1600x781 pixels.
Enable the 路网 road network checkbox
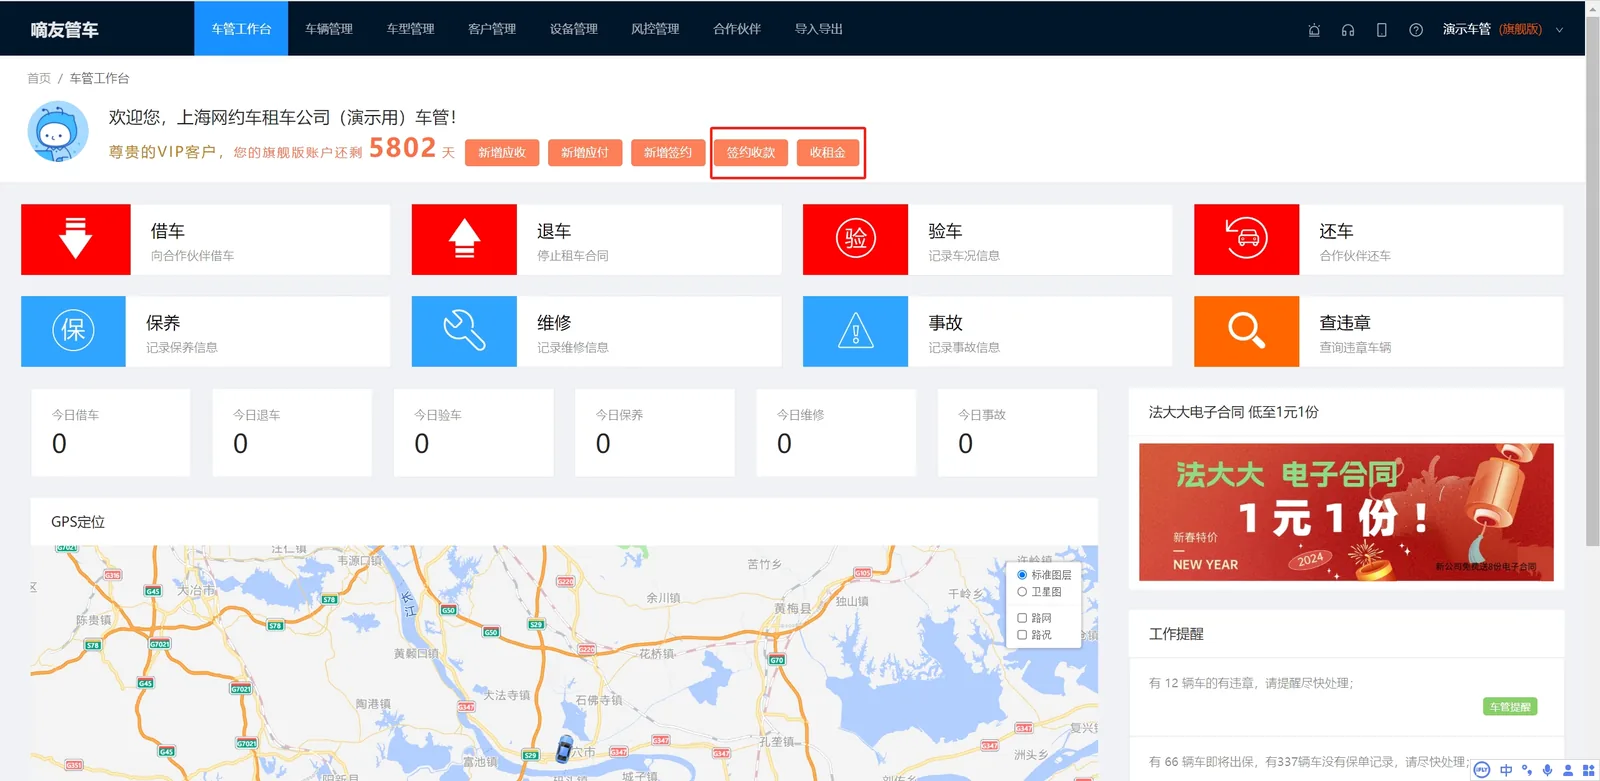click(x=1022, y=618)
